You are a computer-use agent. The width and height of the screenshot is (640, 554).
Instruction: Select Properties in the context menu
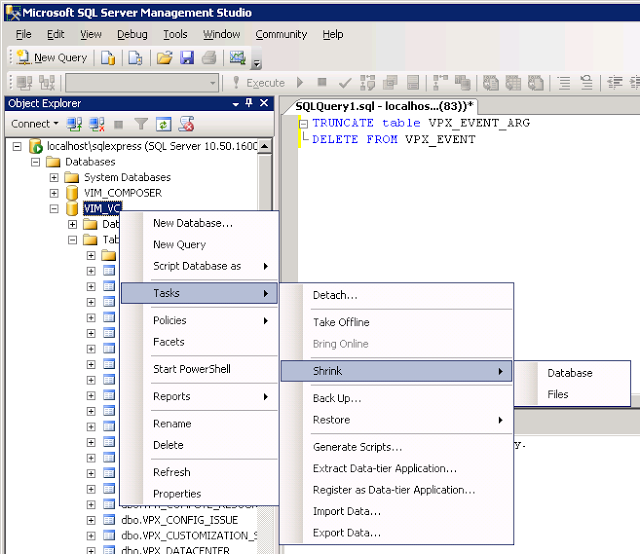pyautogui.click(x=177, y=494)
